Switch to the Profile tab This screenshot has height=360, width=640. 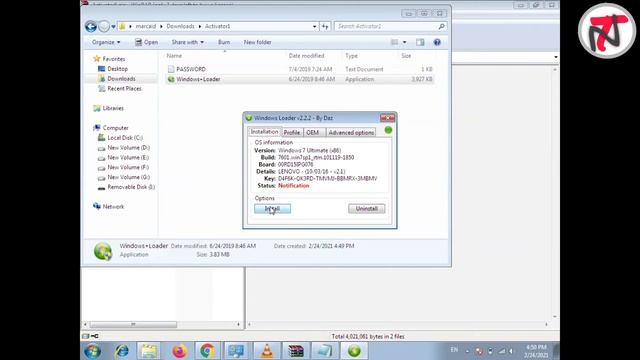(x=292, y=132)
